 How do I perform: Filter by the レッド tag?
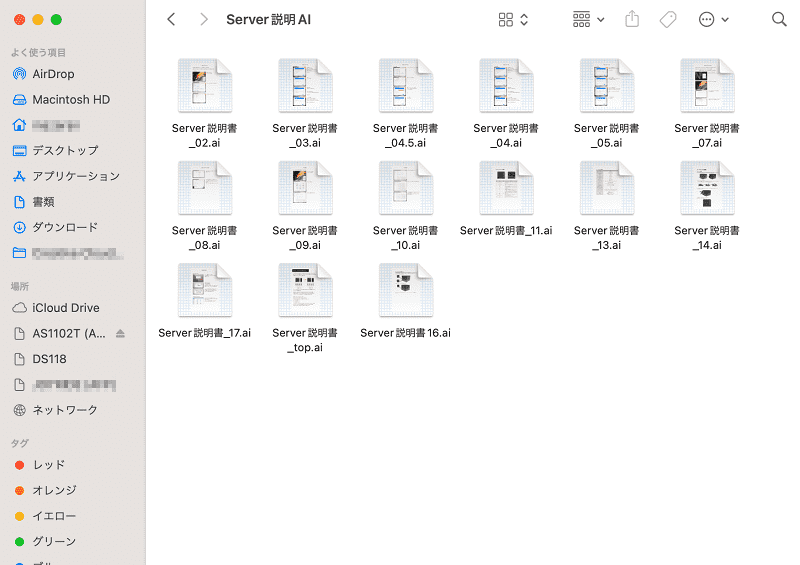(72, 465)
